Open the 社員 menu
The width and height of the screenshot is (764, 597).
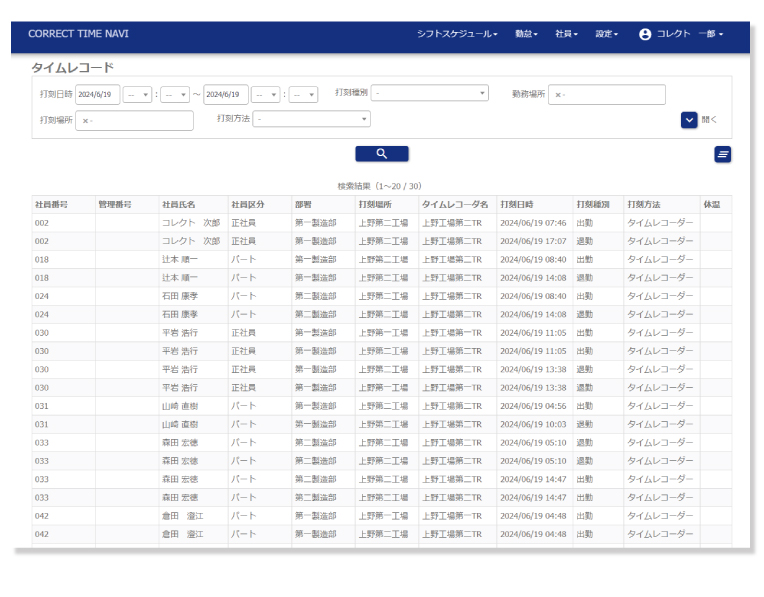(566, 34)
